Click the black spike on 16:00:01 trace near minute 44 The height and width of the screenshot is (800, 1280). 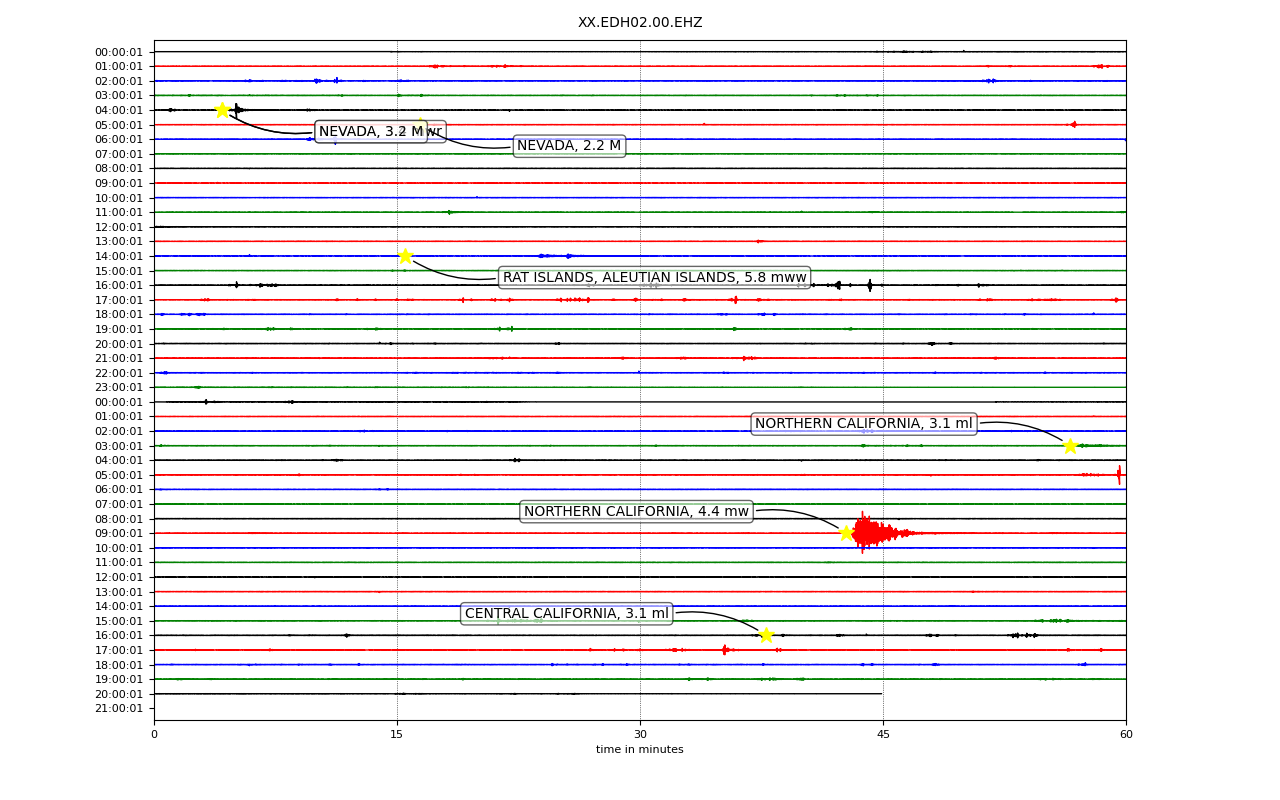pyautogui.click(x=870, y=285)
